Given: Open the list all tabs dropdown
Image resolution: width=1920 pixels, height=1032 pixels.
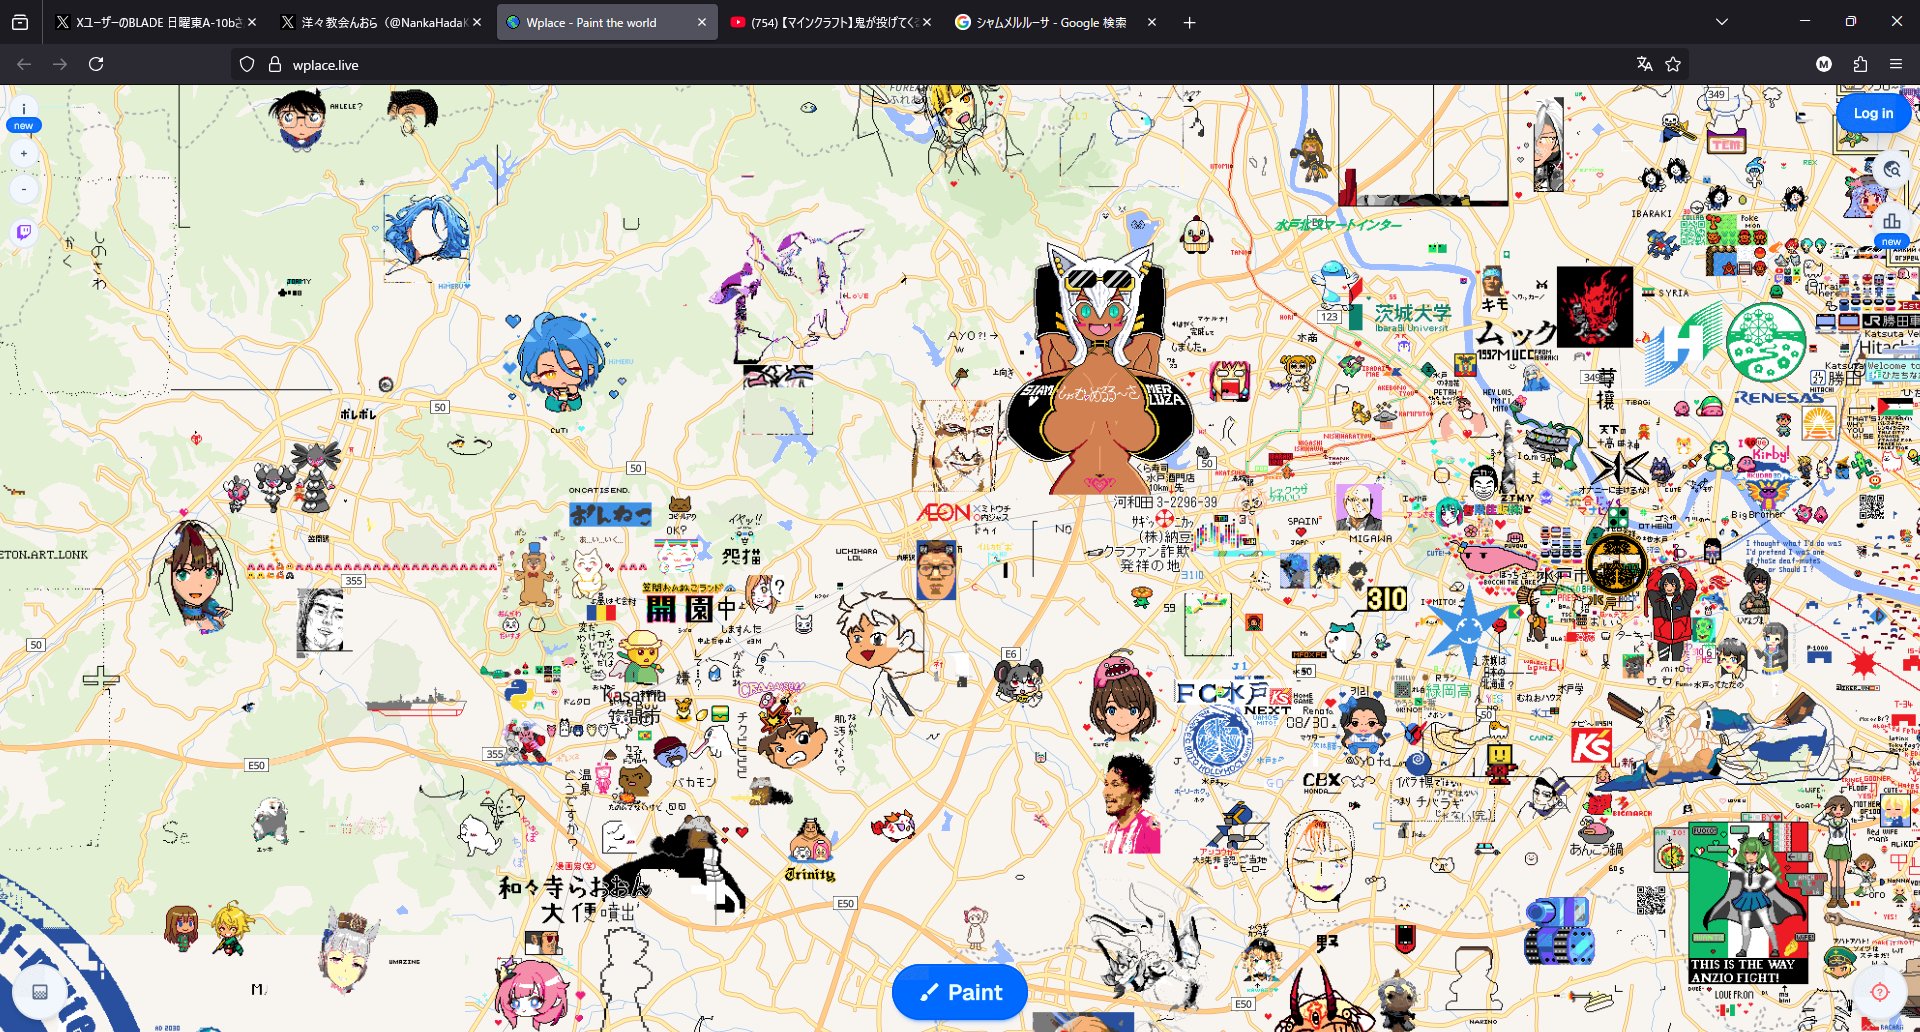Looking at the screenshot, I should coord(1721,22).
